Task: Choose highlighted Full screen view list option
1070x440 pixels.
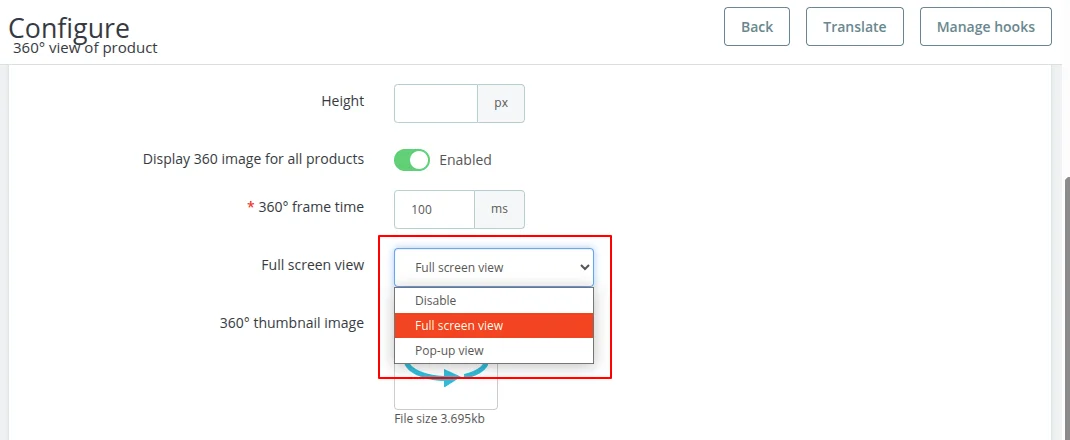Action: click(459, 325)
